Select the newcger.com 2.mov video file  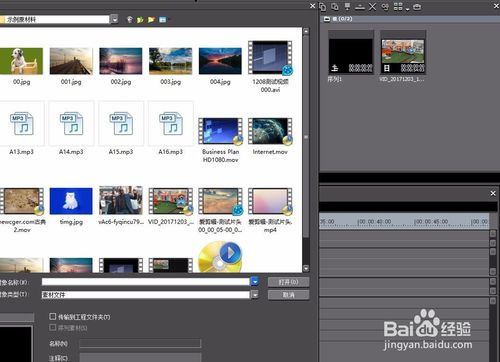pos(22,201)
